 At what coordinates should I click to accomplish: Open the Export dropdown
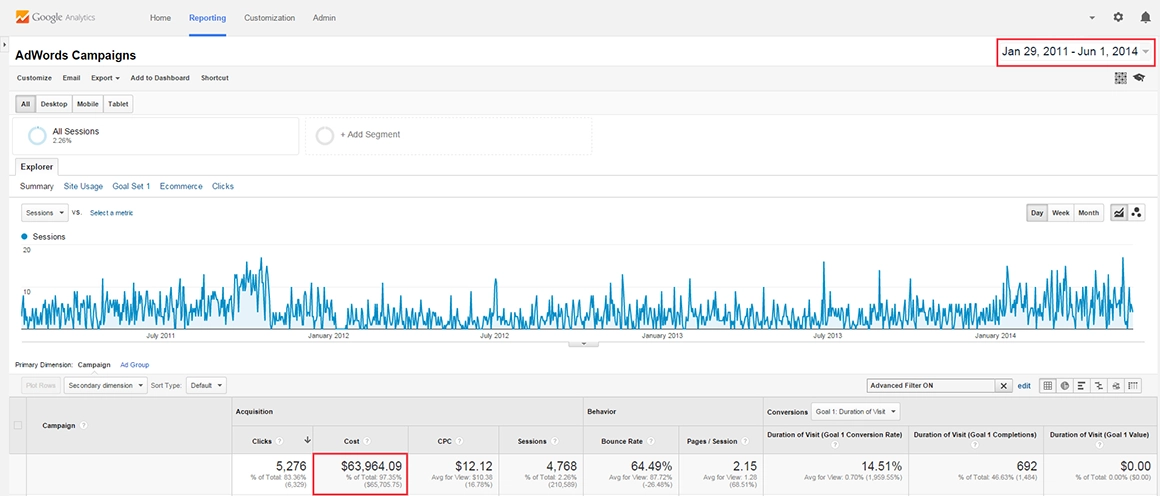click(x=105, y=78)
